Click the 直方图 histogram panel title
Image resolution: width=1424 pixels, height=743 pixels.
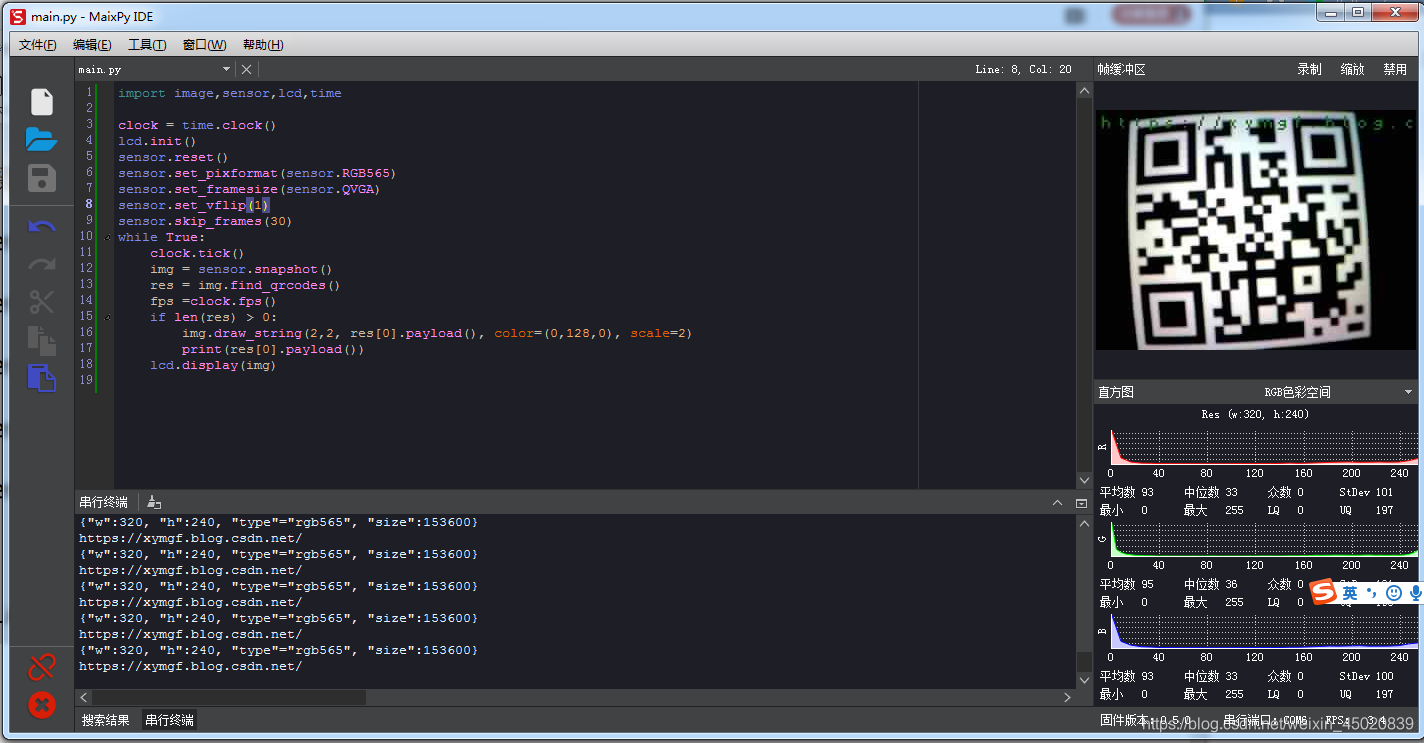pyautogui.click(x=1116, y=392)
